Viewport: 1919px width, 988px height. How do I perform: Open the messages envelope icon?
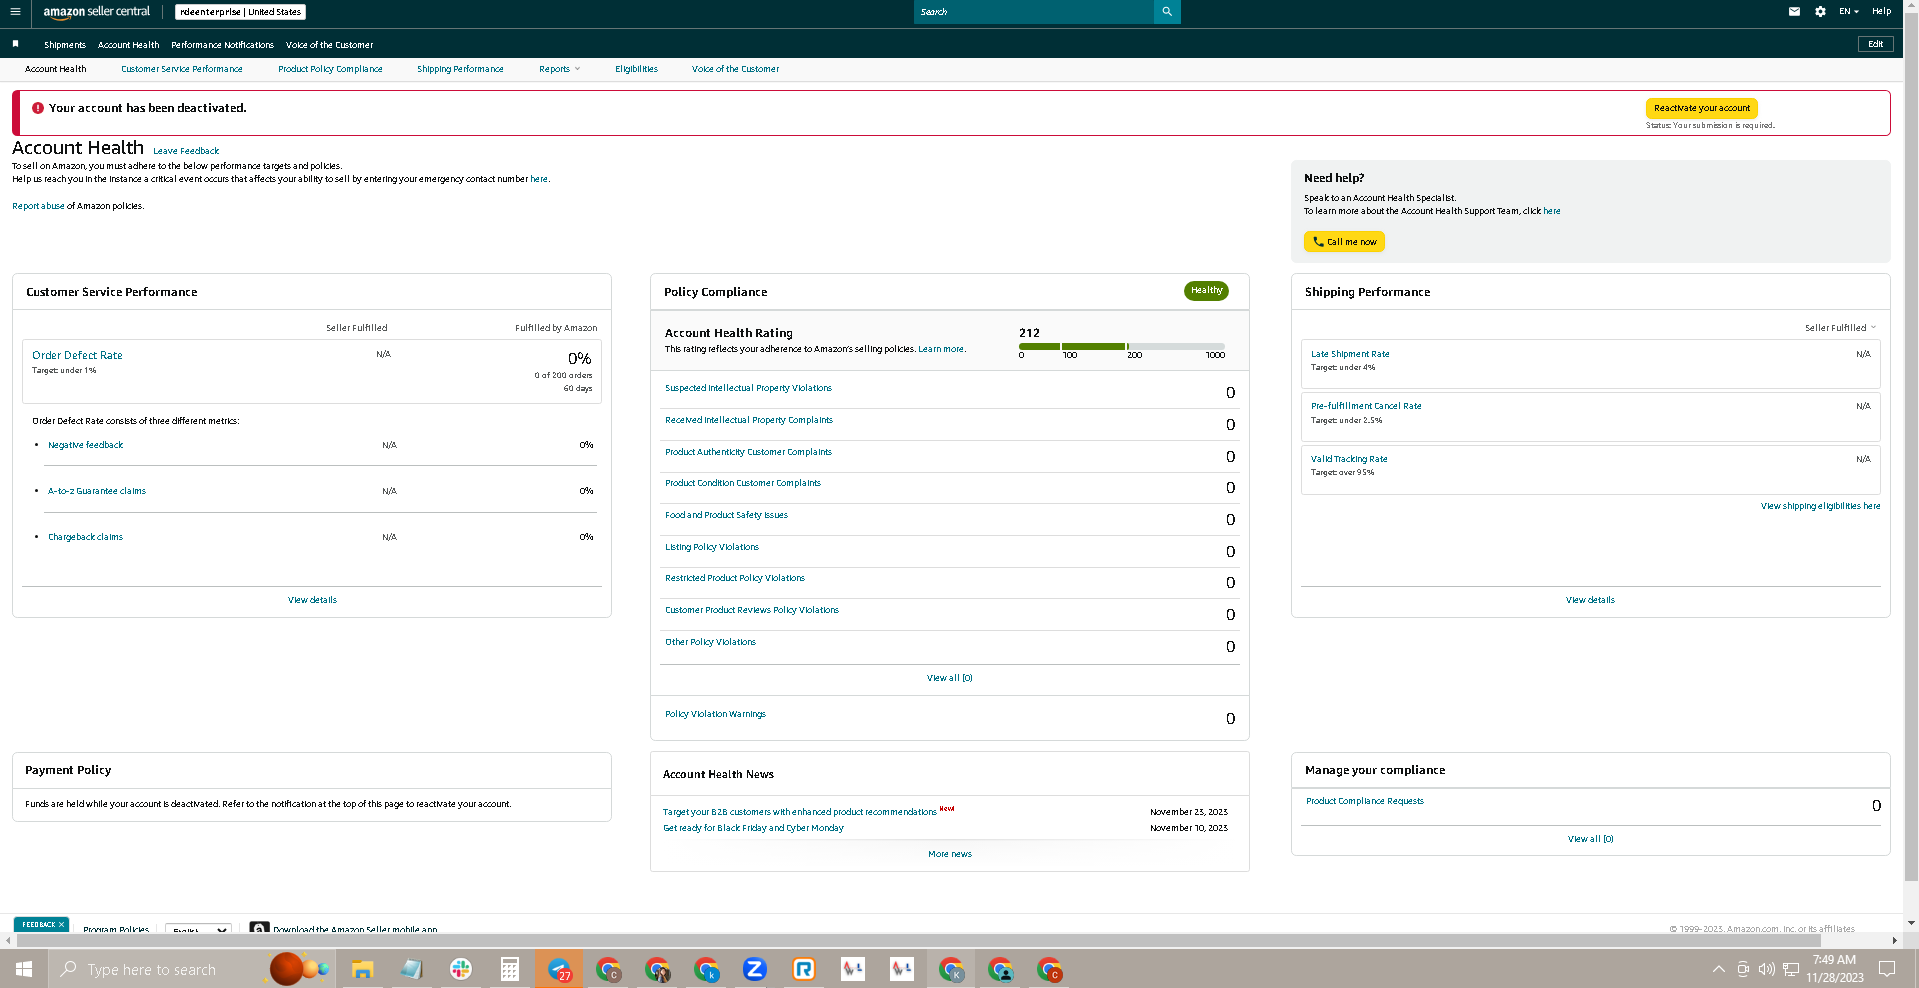(1794, 12)
